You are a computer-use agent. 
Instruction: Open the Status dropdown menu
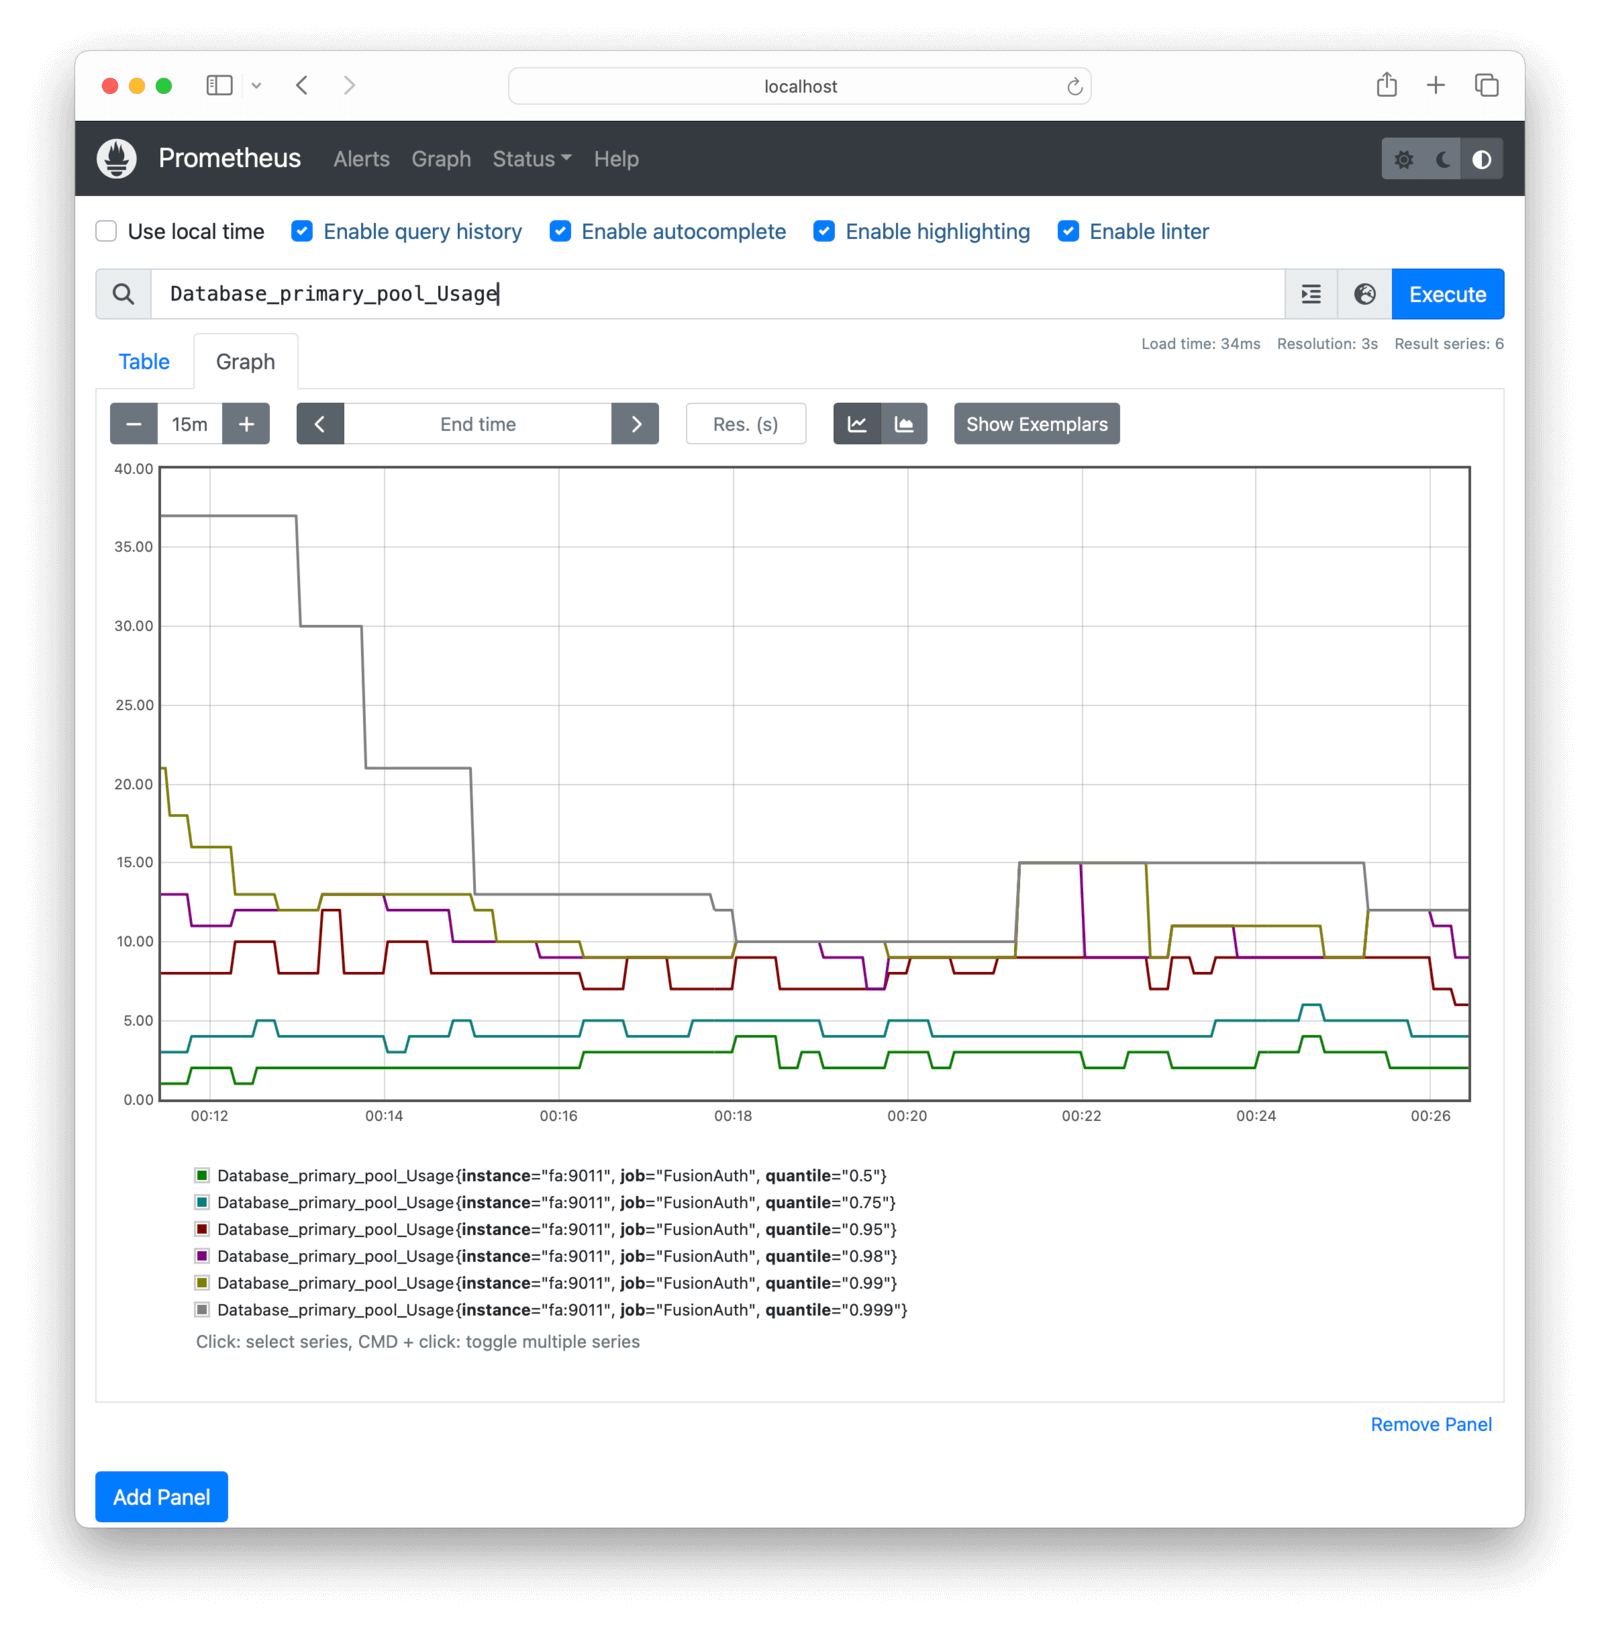531,159
